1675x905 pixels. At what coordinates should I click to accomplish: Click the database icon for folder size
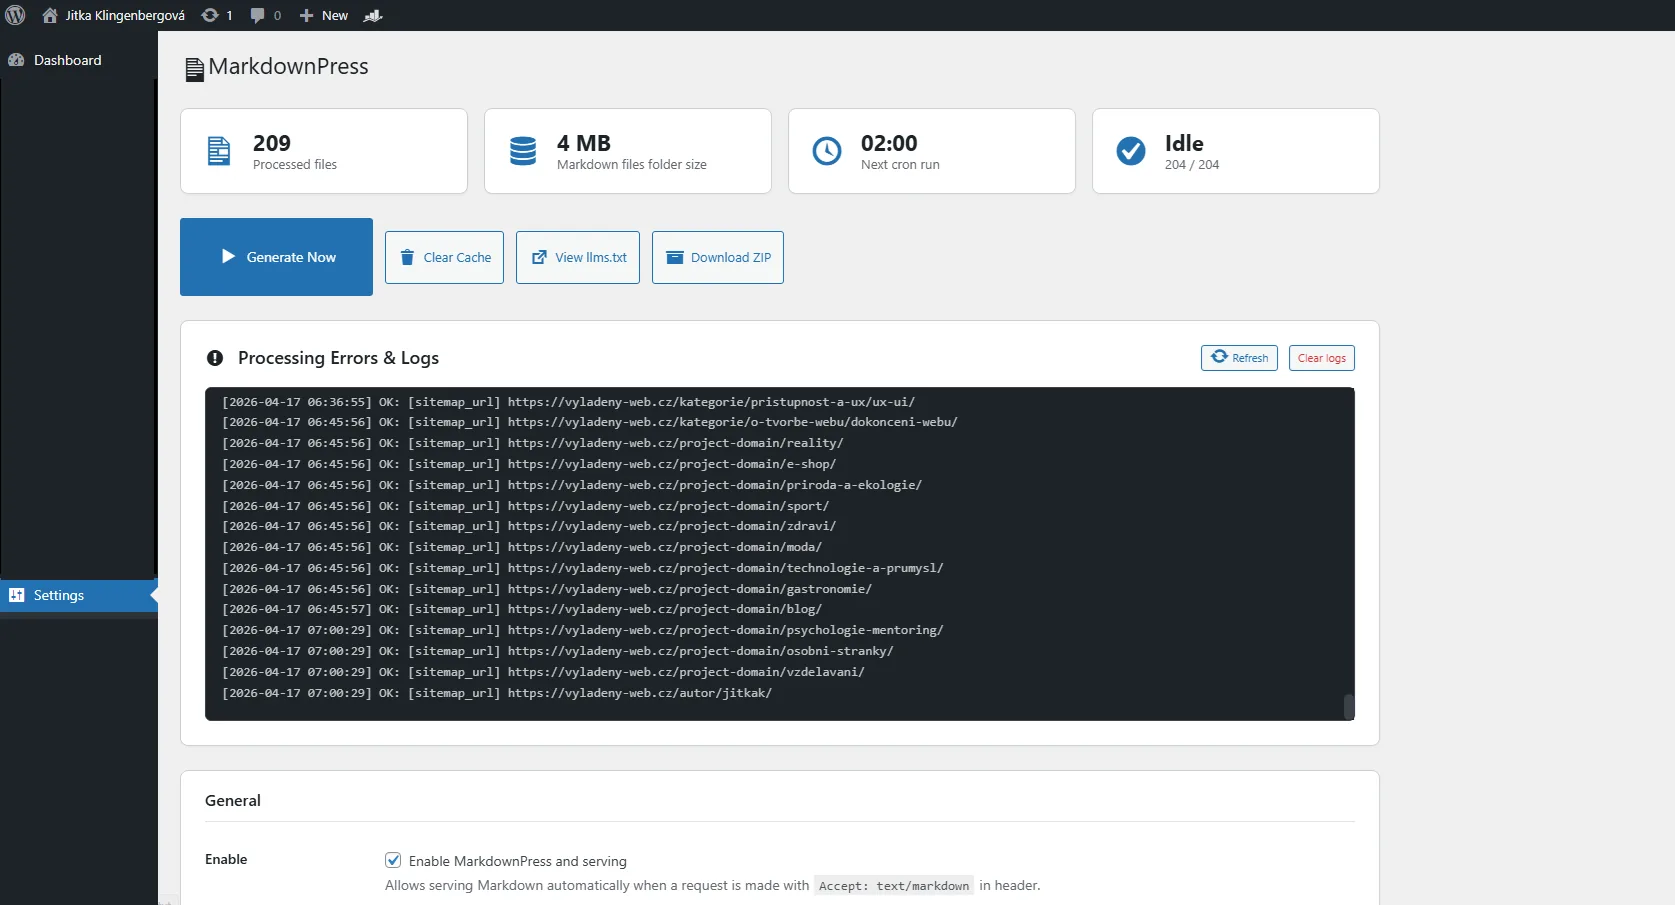[523, 151]
